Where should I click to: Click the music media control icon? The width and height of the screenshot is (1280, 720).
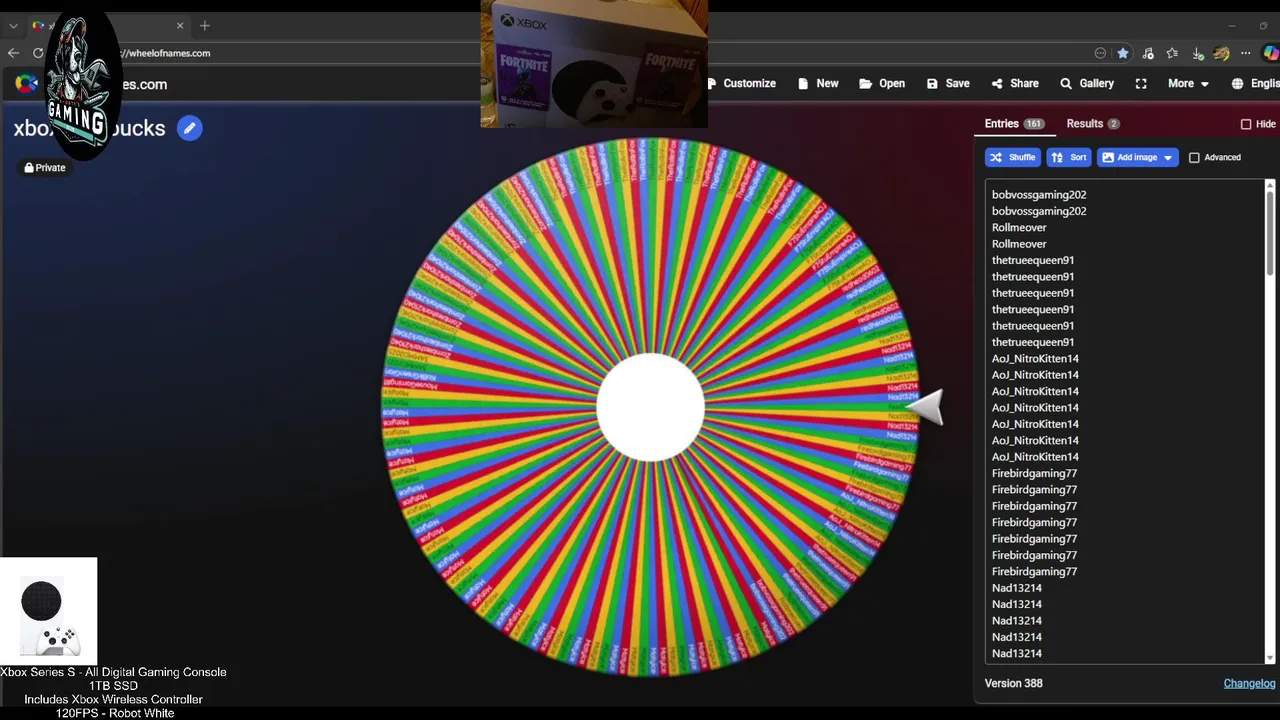click(x=1148, y=53)
